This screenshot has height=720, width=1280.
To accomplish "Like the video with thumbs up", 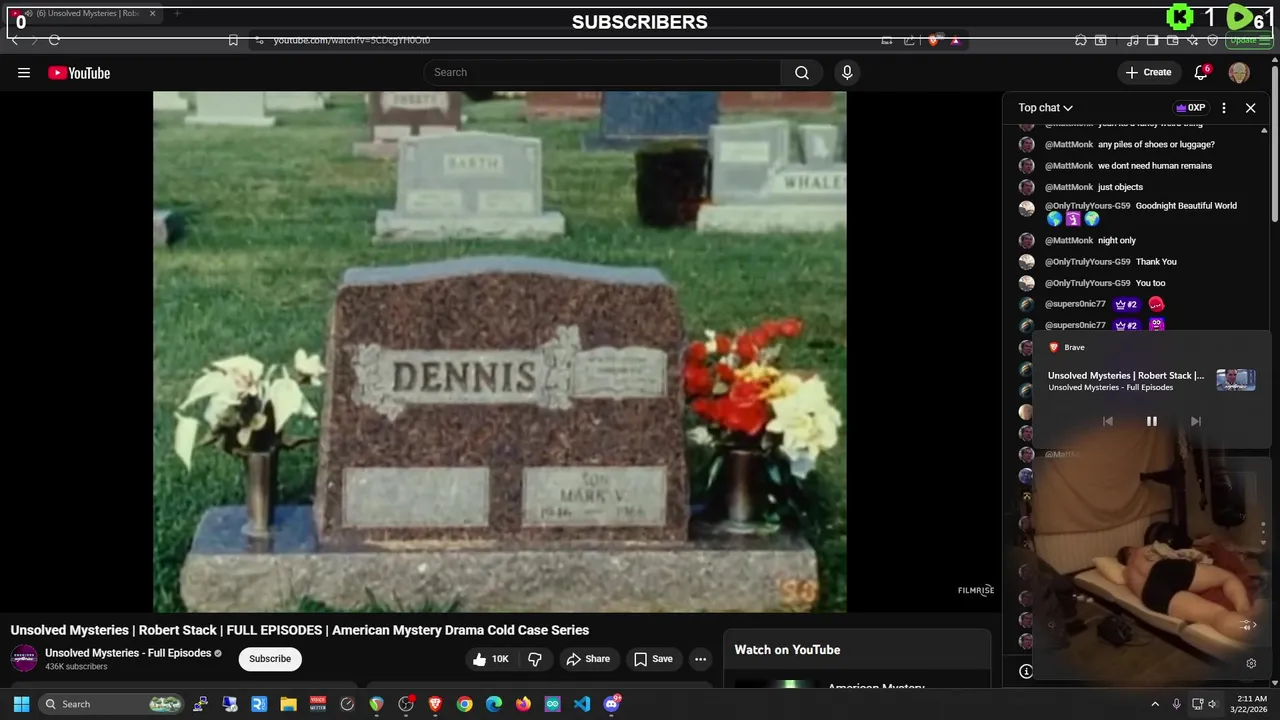I will click(x=491, y=659).
